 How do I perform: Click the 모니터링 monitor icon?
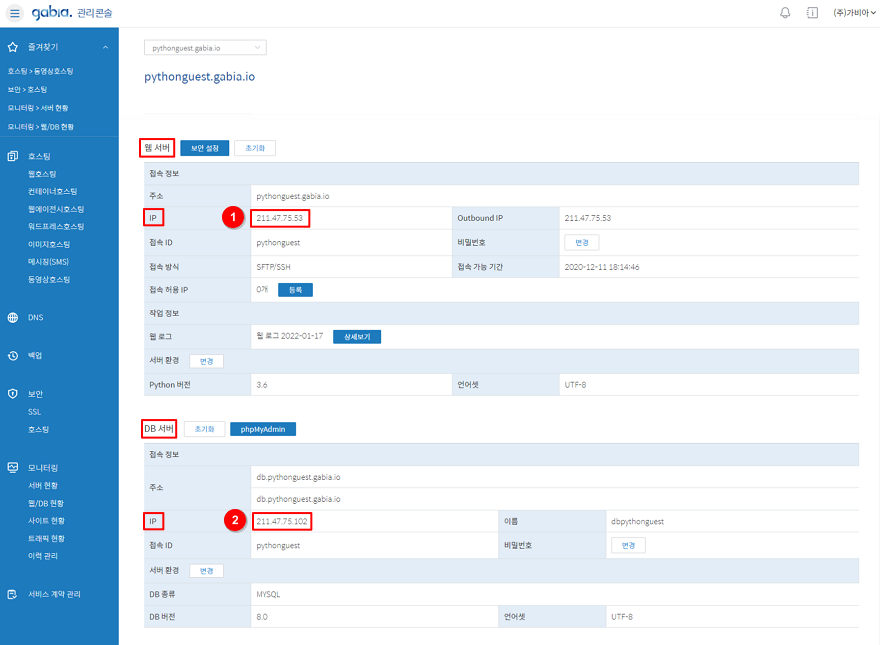(13, 468)
